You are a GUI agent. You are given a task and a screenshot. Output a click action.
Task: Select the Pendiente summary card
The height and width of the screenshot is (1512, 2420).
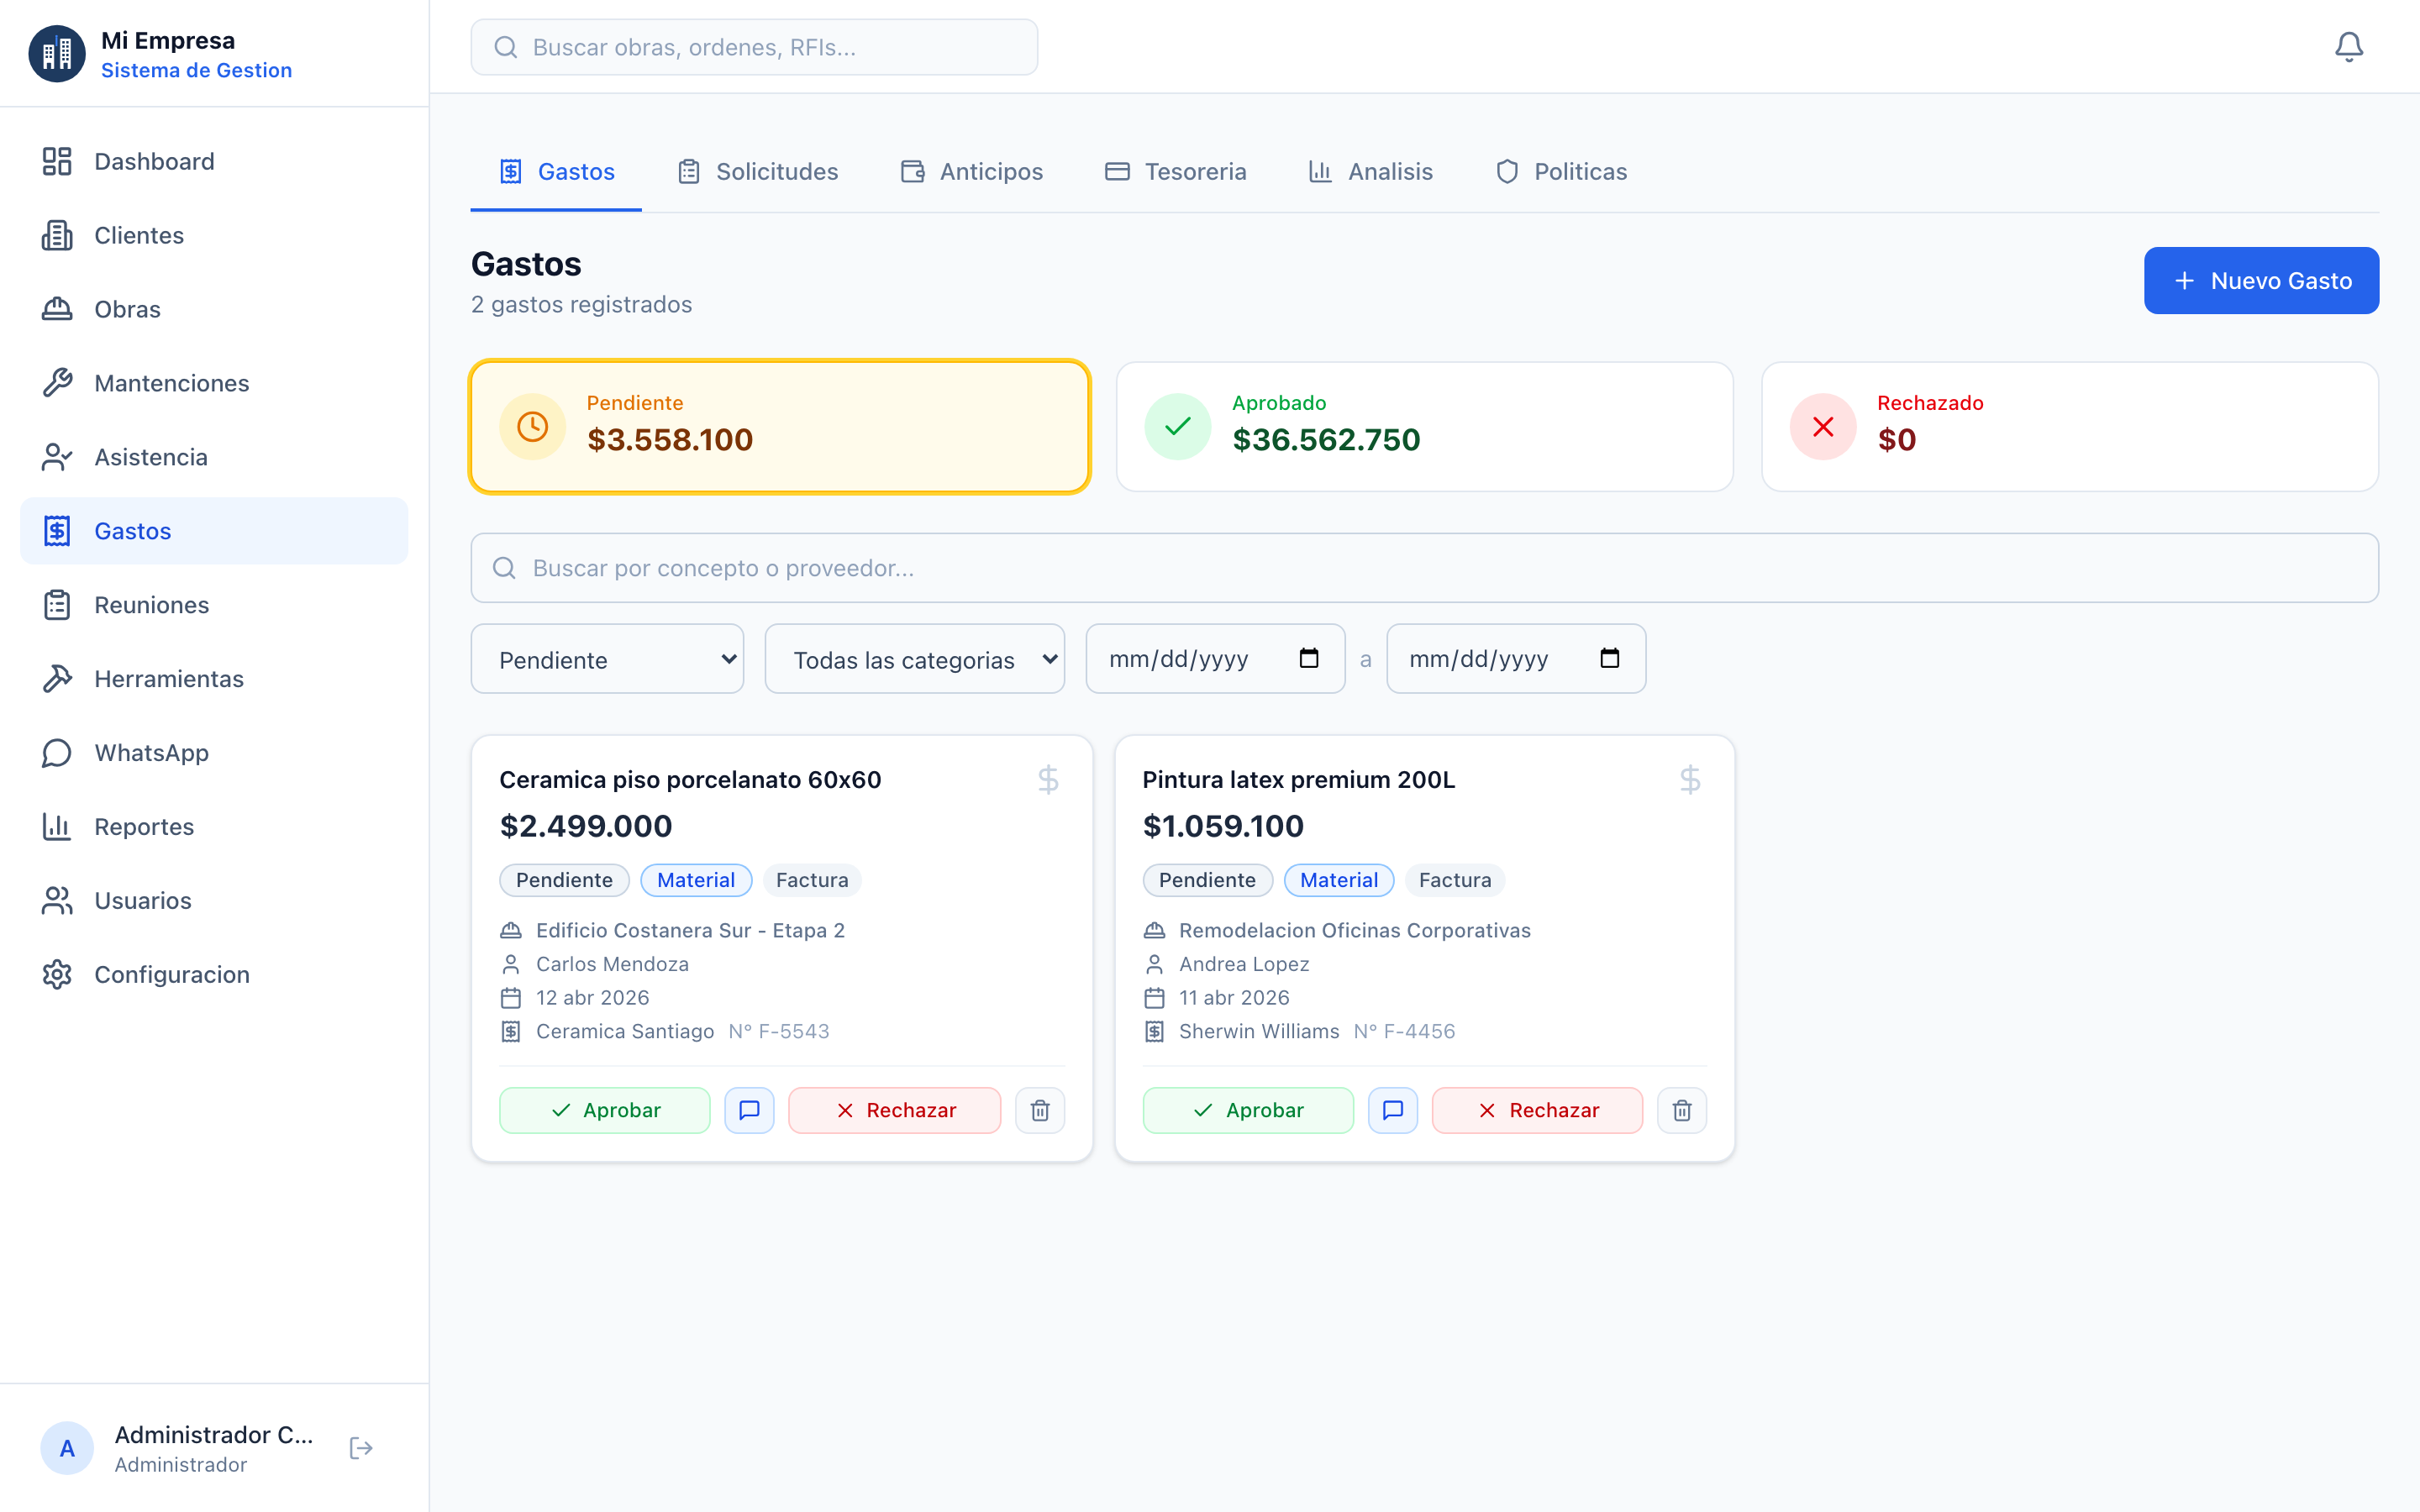tap(780, 426)
